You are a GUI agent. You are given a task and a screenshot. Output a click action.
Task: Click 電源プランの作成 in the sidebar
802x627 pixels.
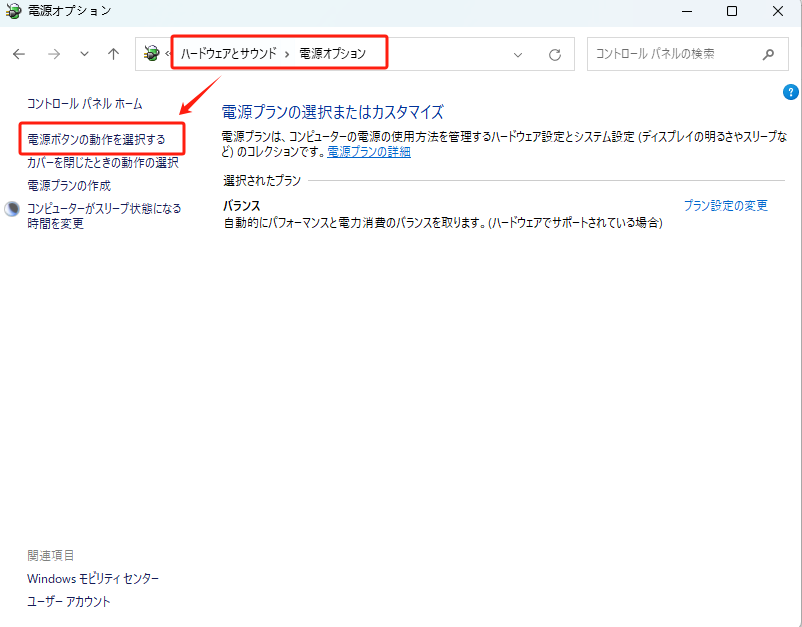click(69, 186)
